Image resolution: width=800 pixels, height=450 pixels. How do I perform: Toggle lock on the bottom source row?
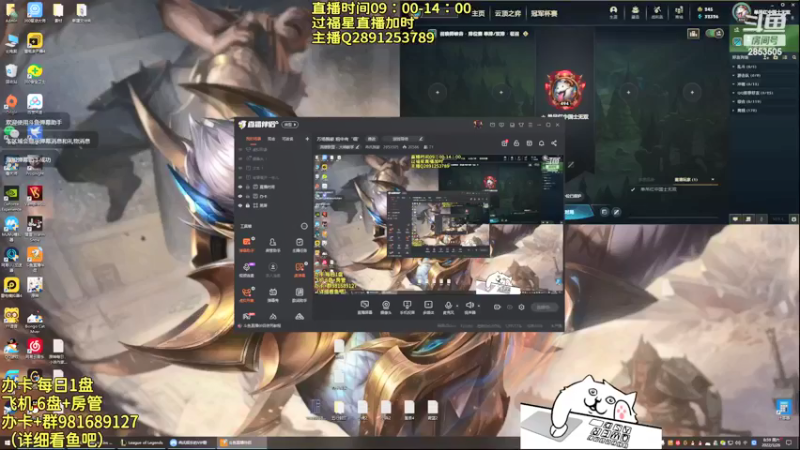point(248,206)
